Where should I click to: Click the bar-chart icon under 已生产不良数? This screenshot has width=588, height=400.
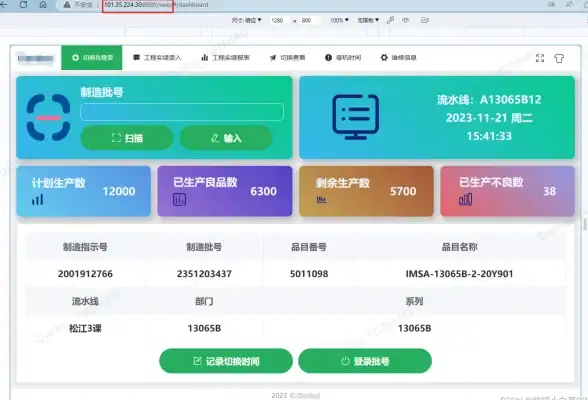[465, 199]
